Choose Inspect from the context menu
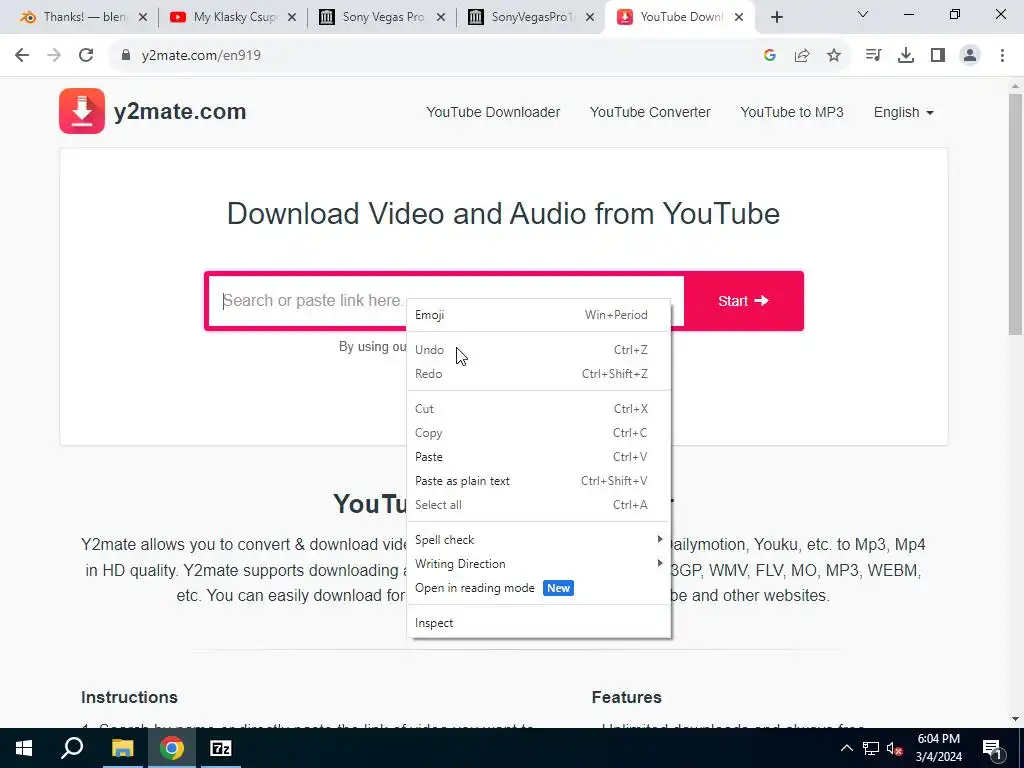Image resolution: width=1024 pixels, height=768 pixels. [x=539, y=623]
